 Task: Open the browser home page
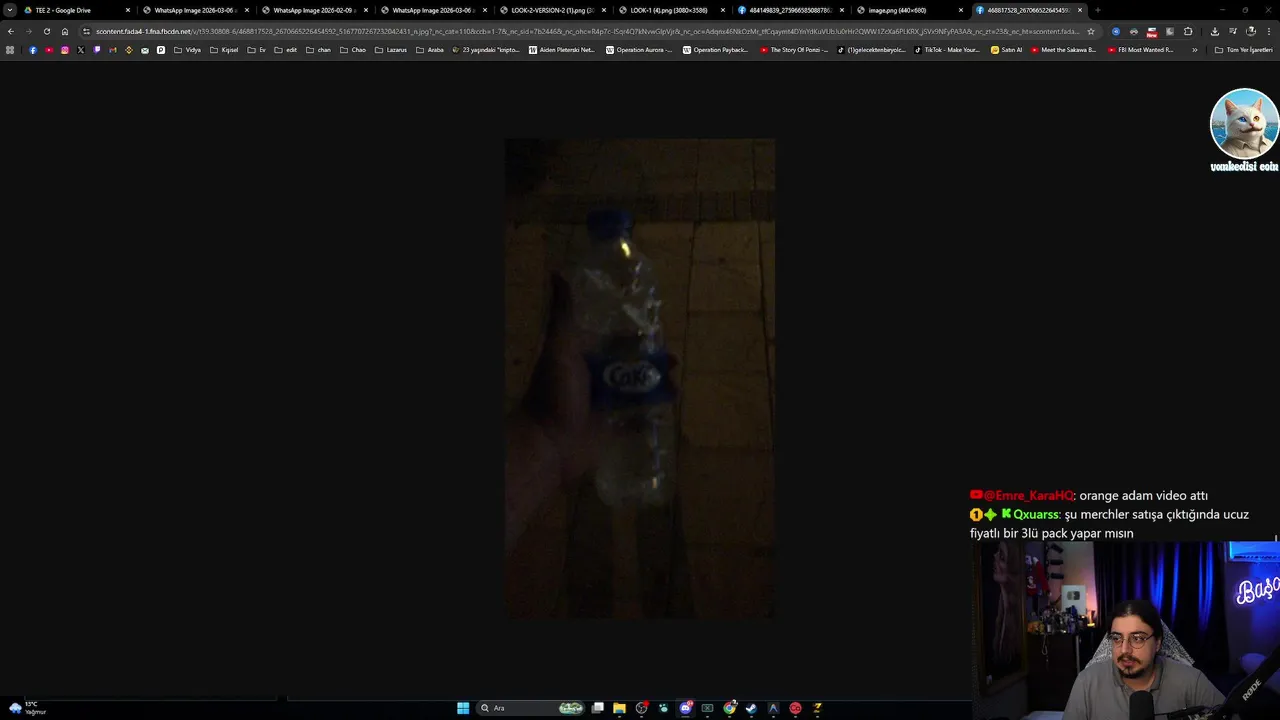pos(65,31)
